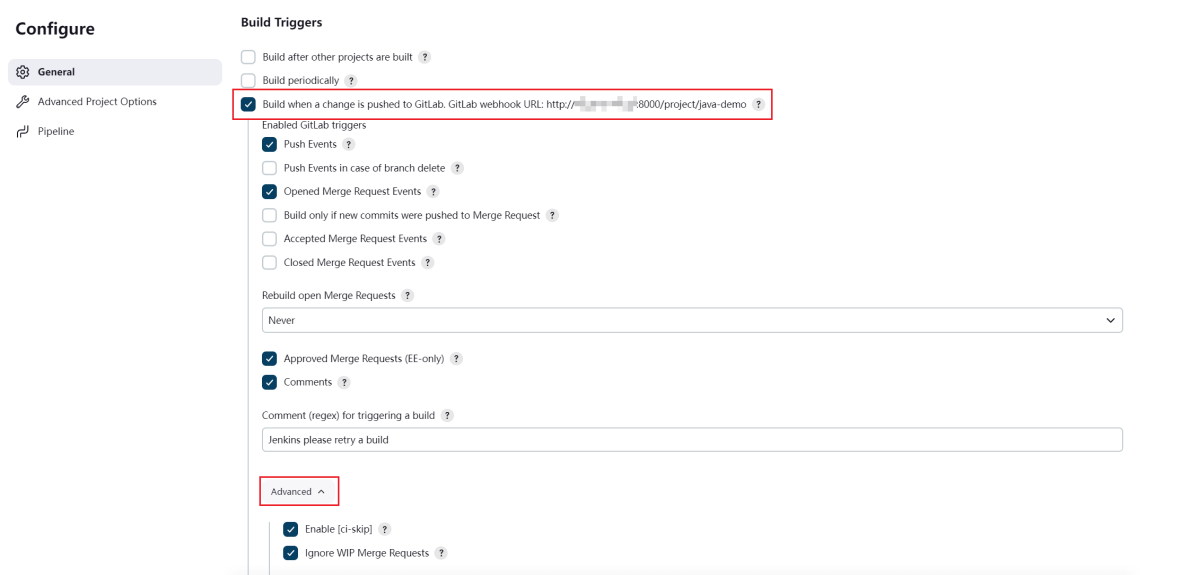Tick Closed Merge Request Events checkbox
Viewport: 1199px width, 575px height.
click(270, 263)
